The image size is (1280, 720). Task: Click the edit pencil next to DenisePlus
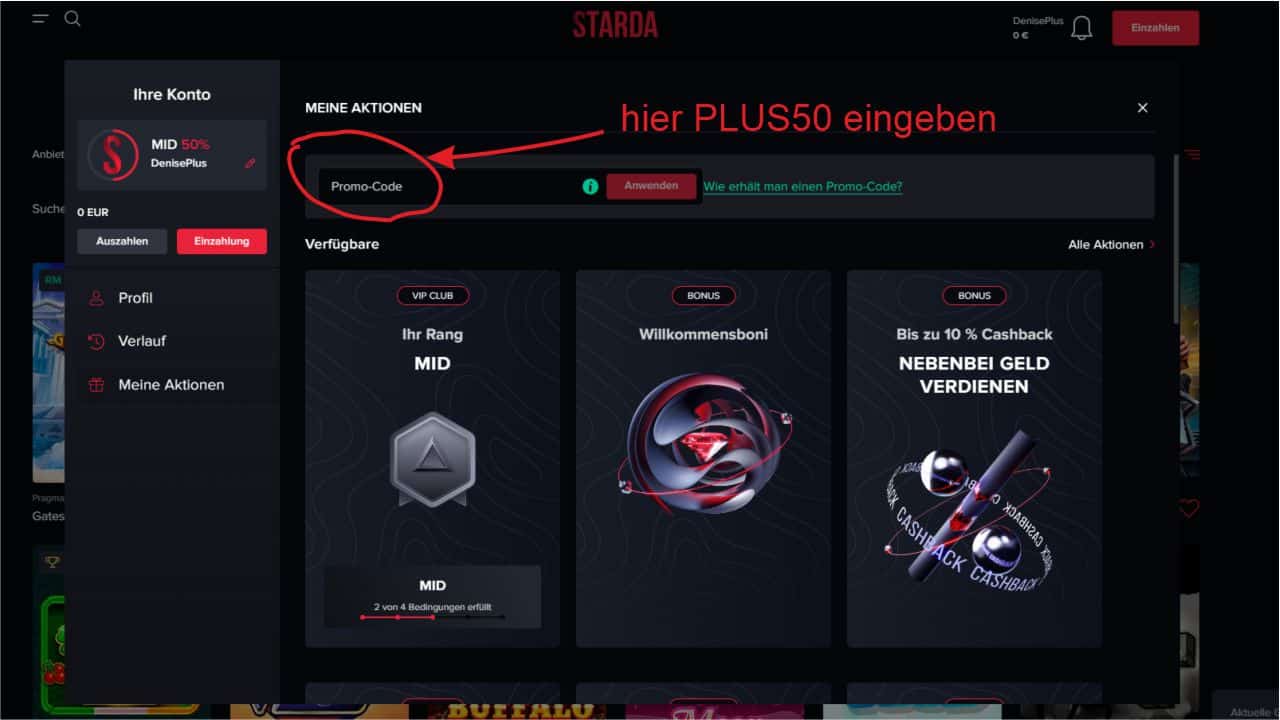[x=250, y=163]
